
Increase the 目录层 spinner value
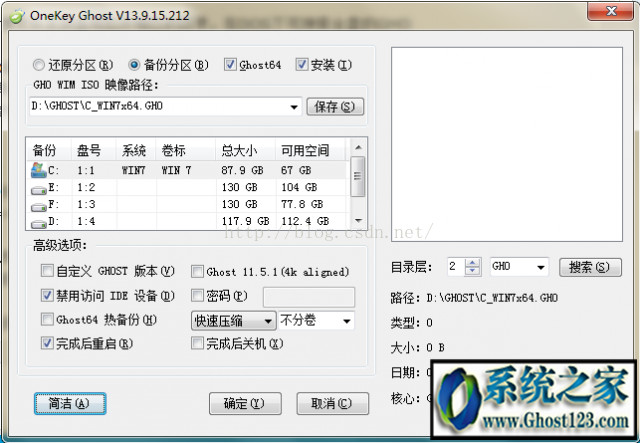(x=472, y=263)
